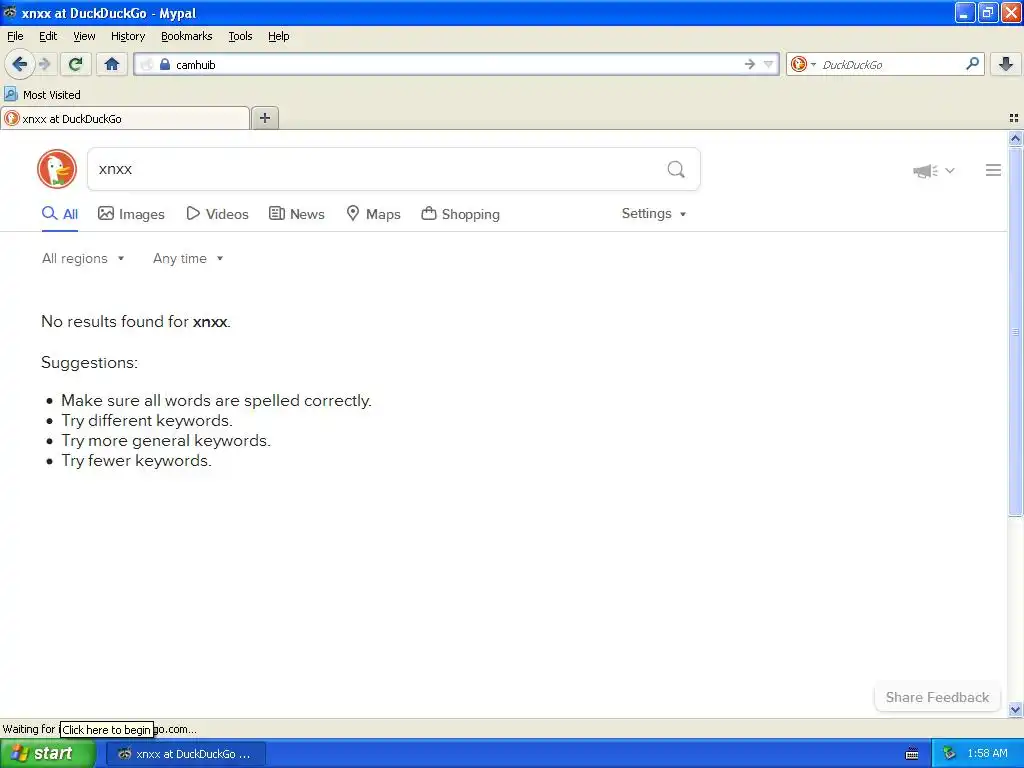Open the address bar history dropdown
Viewport: 1024px width, 768px height.
(769, 64)
